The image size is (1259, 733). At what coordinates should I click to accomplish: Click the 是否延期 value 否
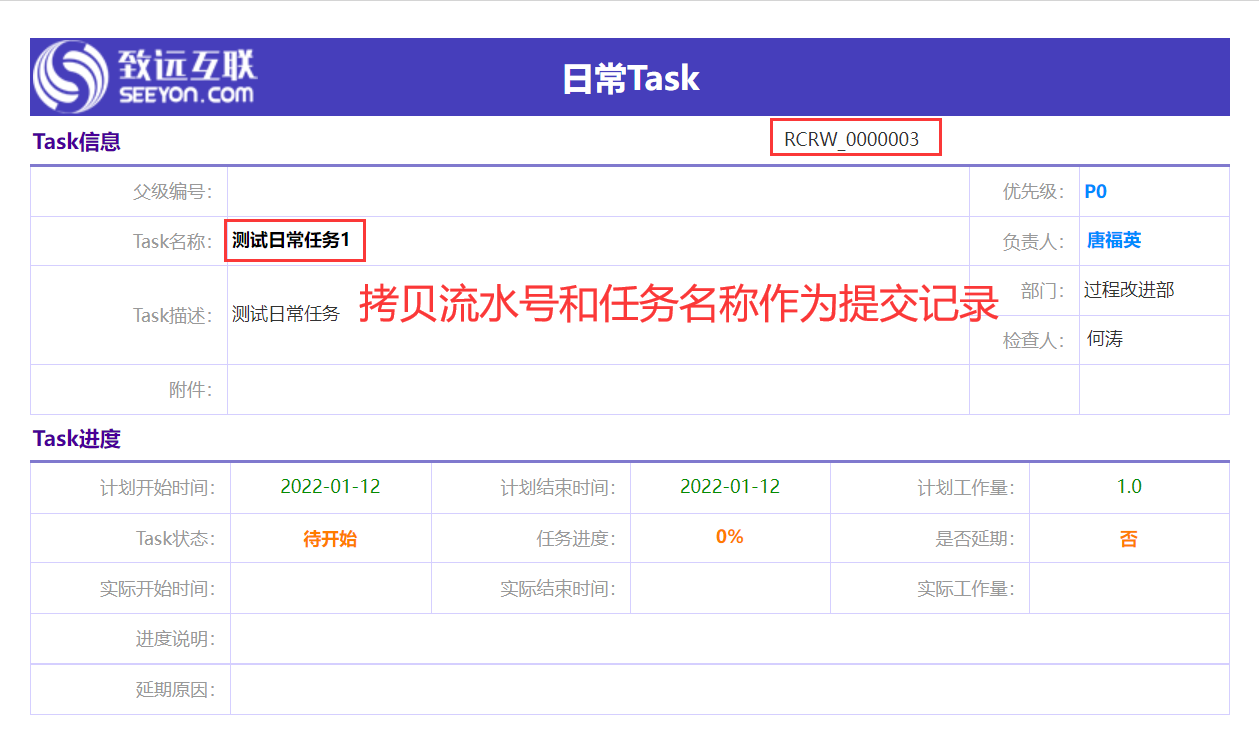pyautogui.click(x=1129, y=539)
